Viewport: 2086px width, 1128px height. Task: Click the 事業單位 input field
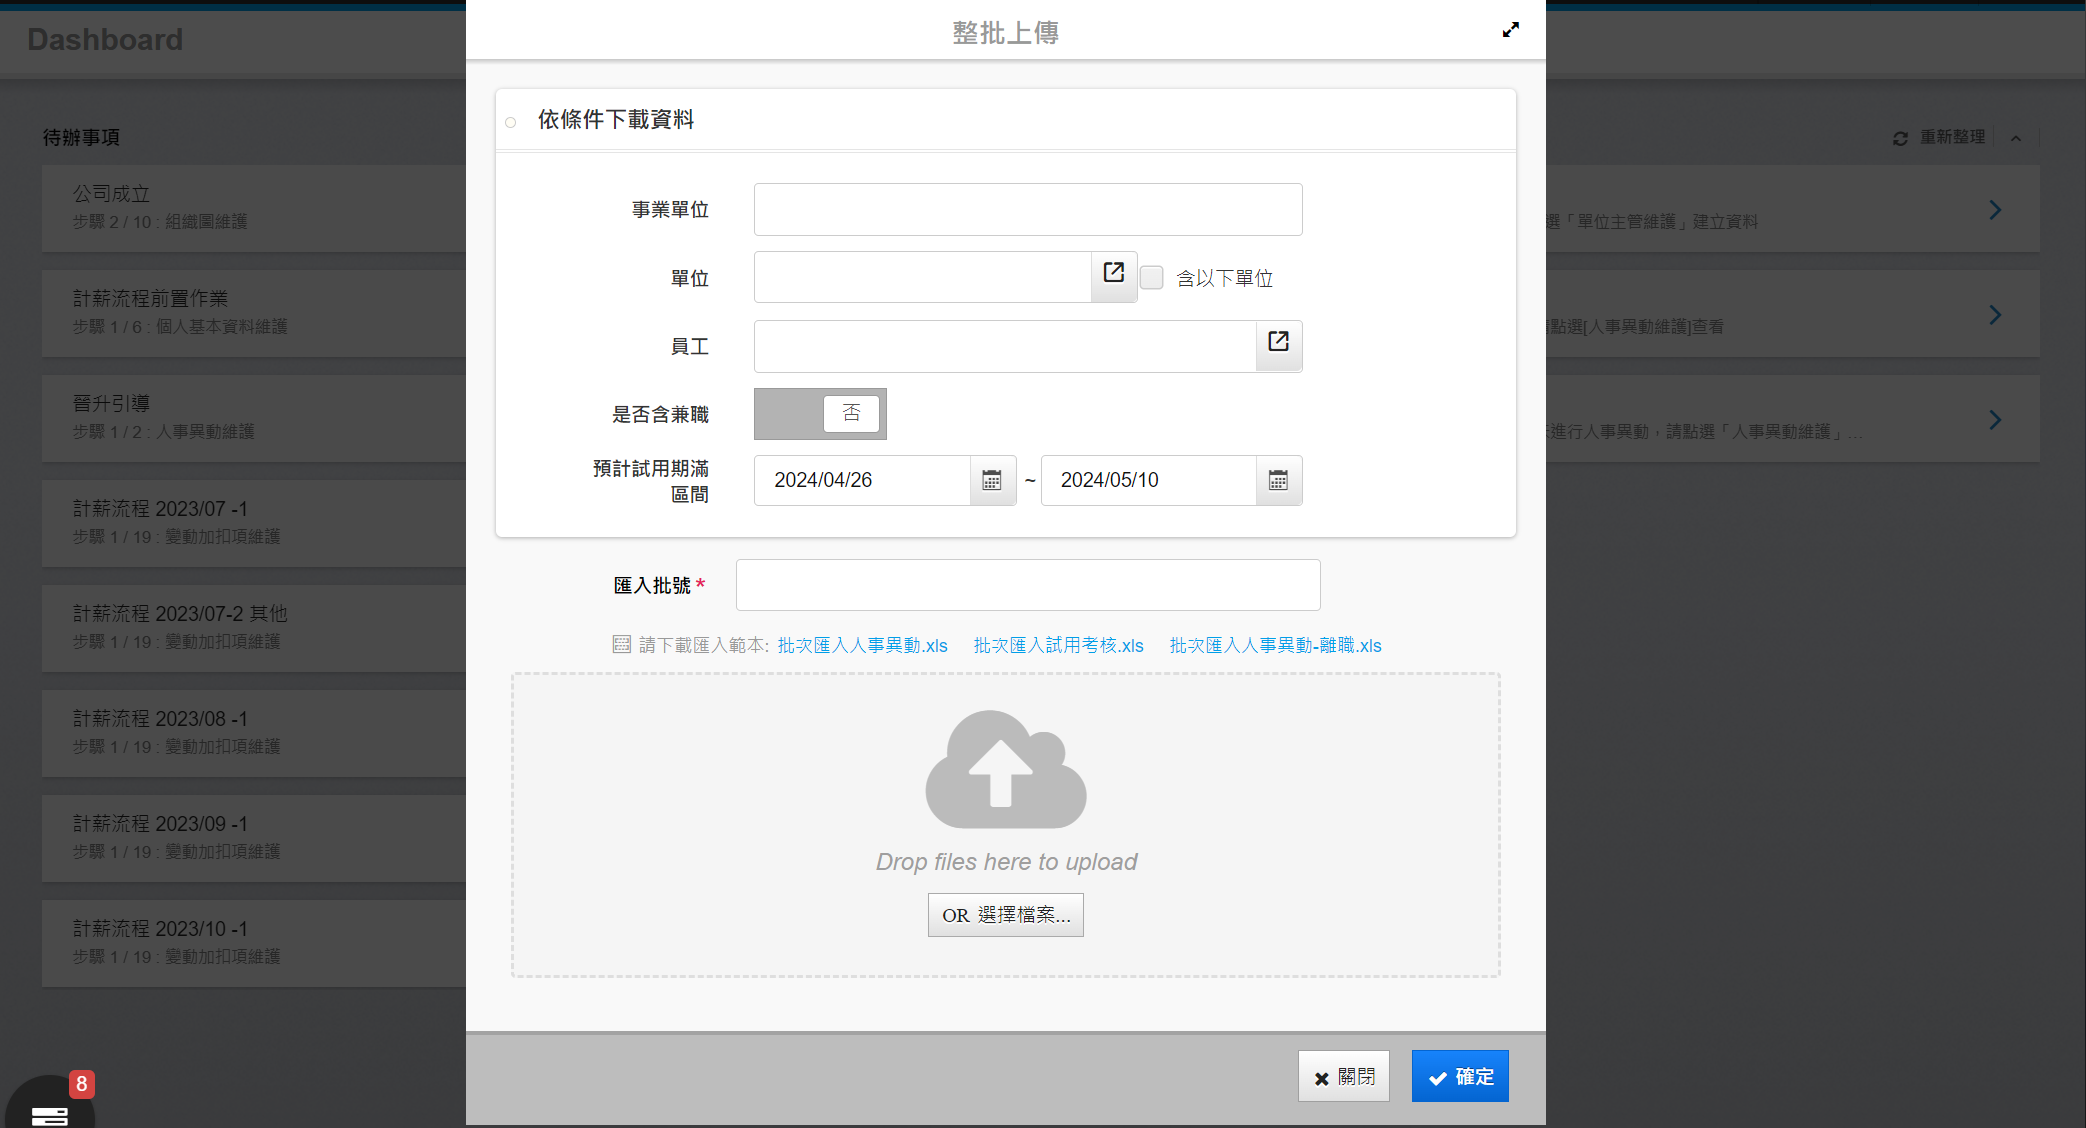(x=1027, y=210)
